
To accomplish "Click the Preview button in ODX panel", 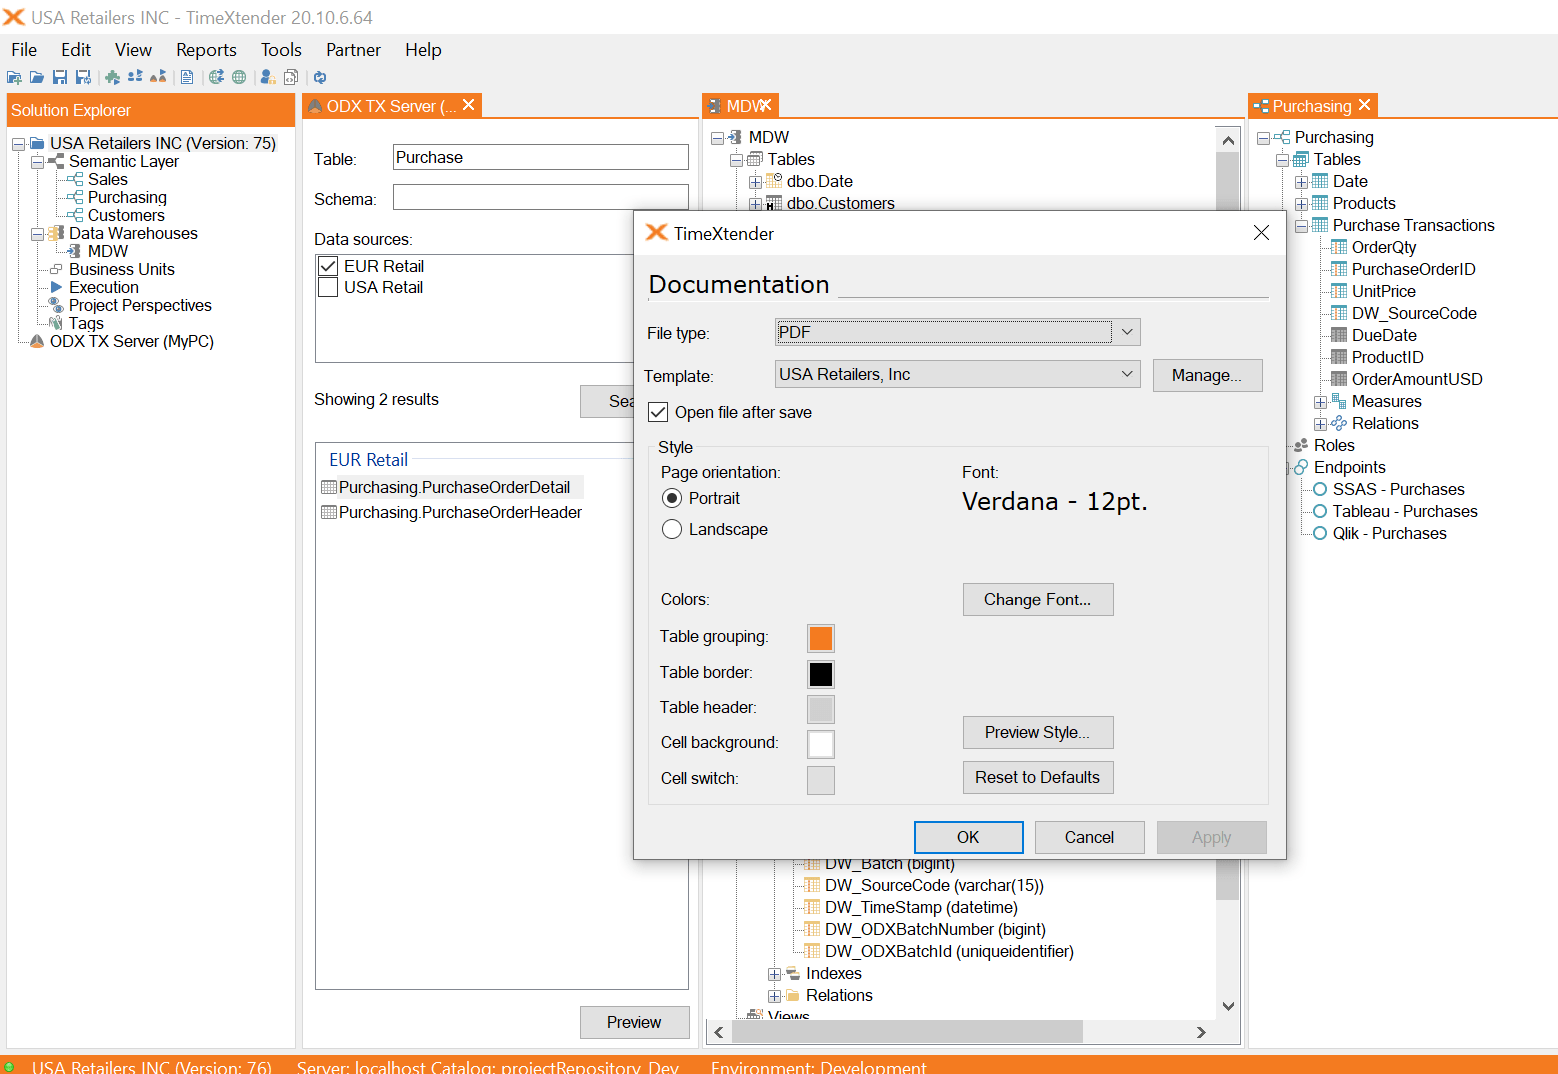I will (x=634, y=1022).
